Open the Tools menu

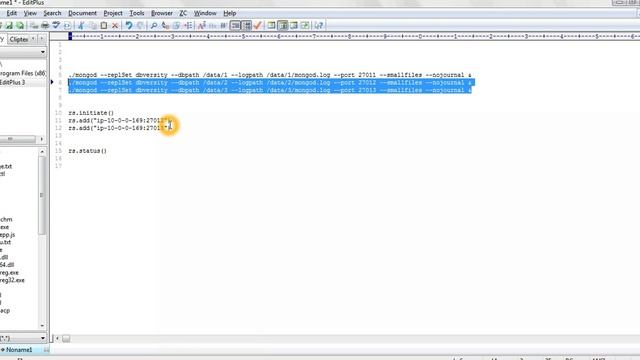(x=137, y=13)
